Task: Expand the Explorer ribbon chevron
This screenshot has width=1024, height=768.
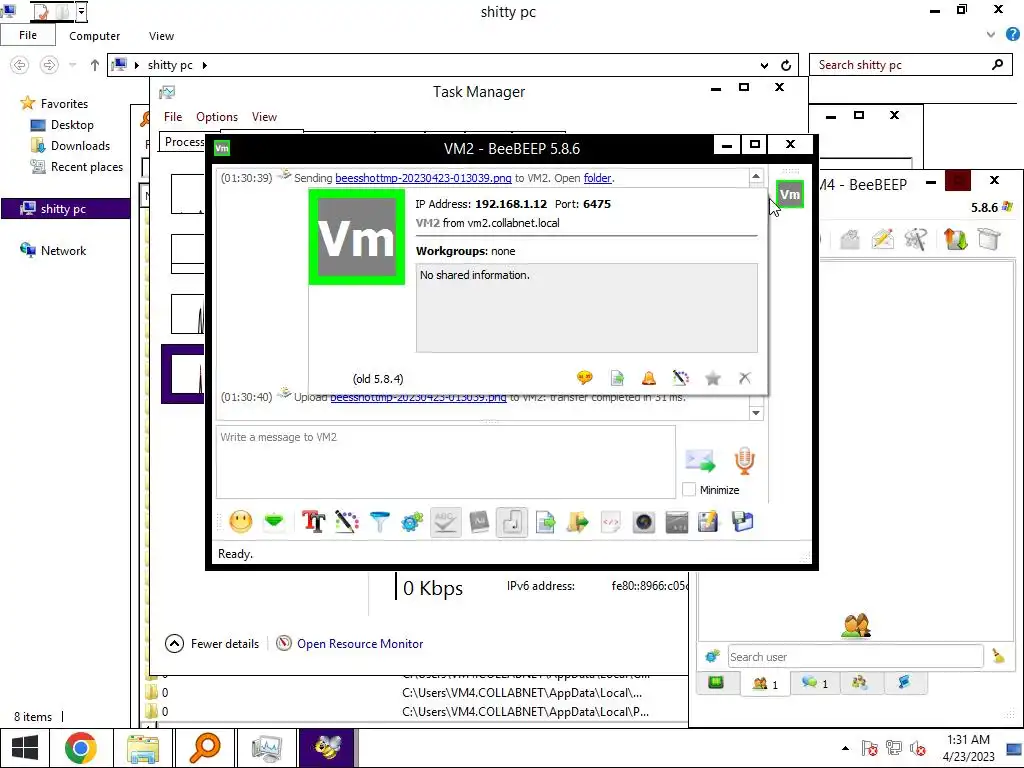Action: pos(991,35)
